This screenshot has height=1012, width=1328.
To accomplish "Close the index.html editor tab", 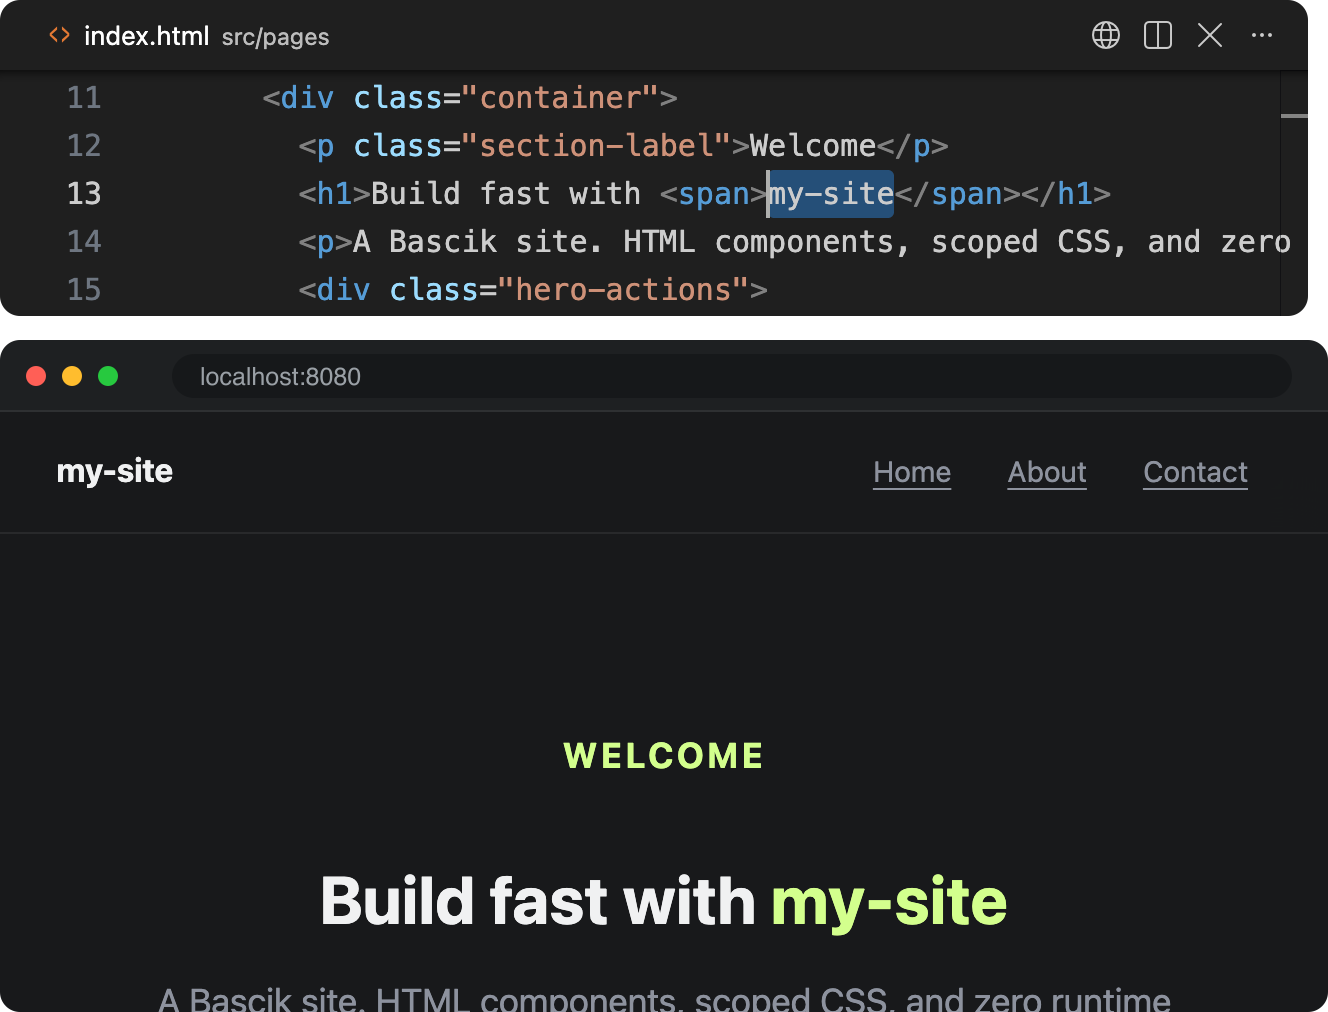I will click(x=1210, y=36).
